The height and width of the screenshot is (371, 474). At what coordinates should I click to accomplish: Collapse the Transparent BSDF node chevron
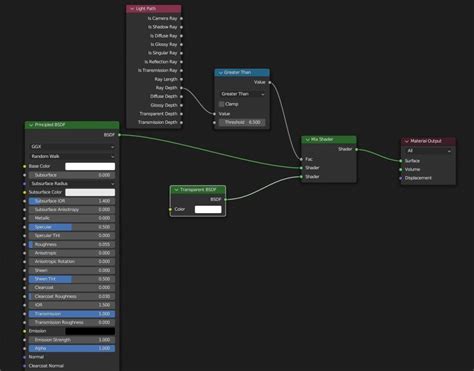coord(176,190)
